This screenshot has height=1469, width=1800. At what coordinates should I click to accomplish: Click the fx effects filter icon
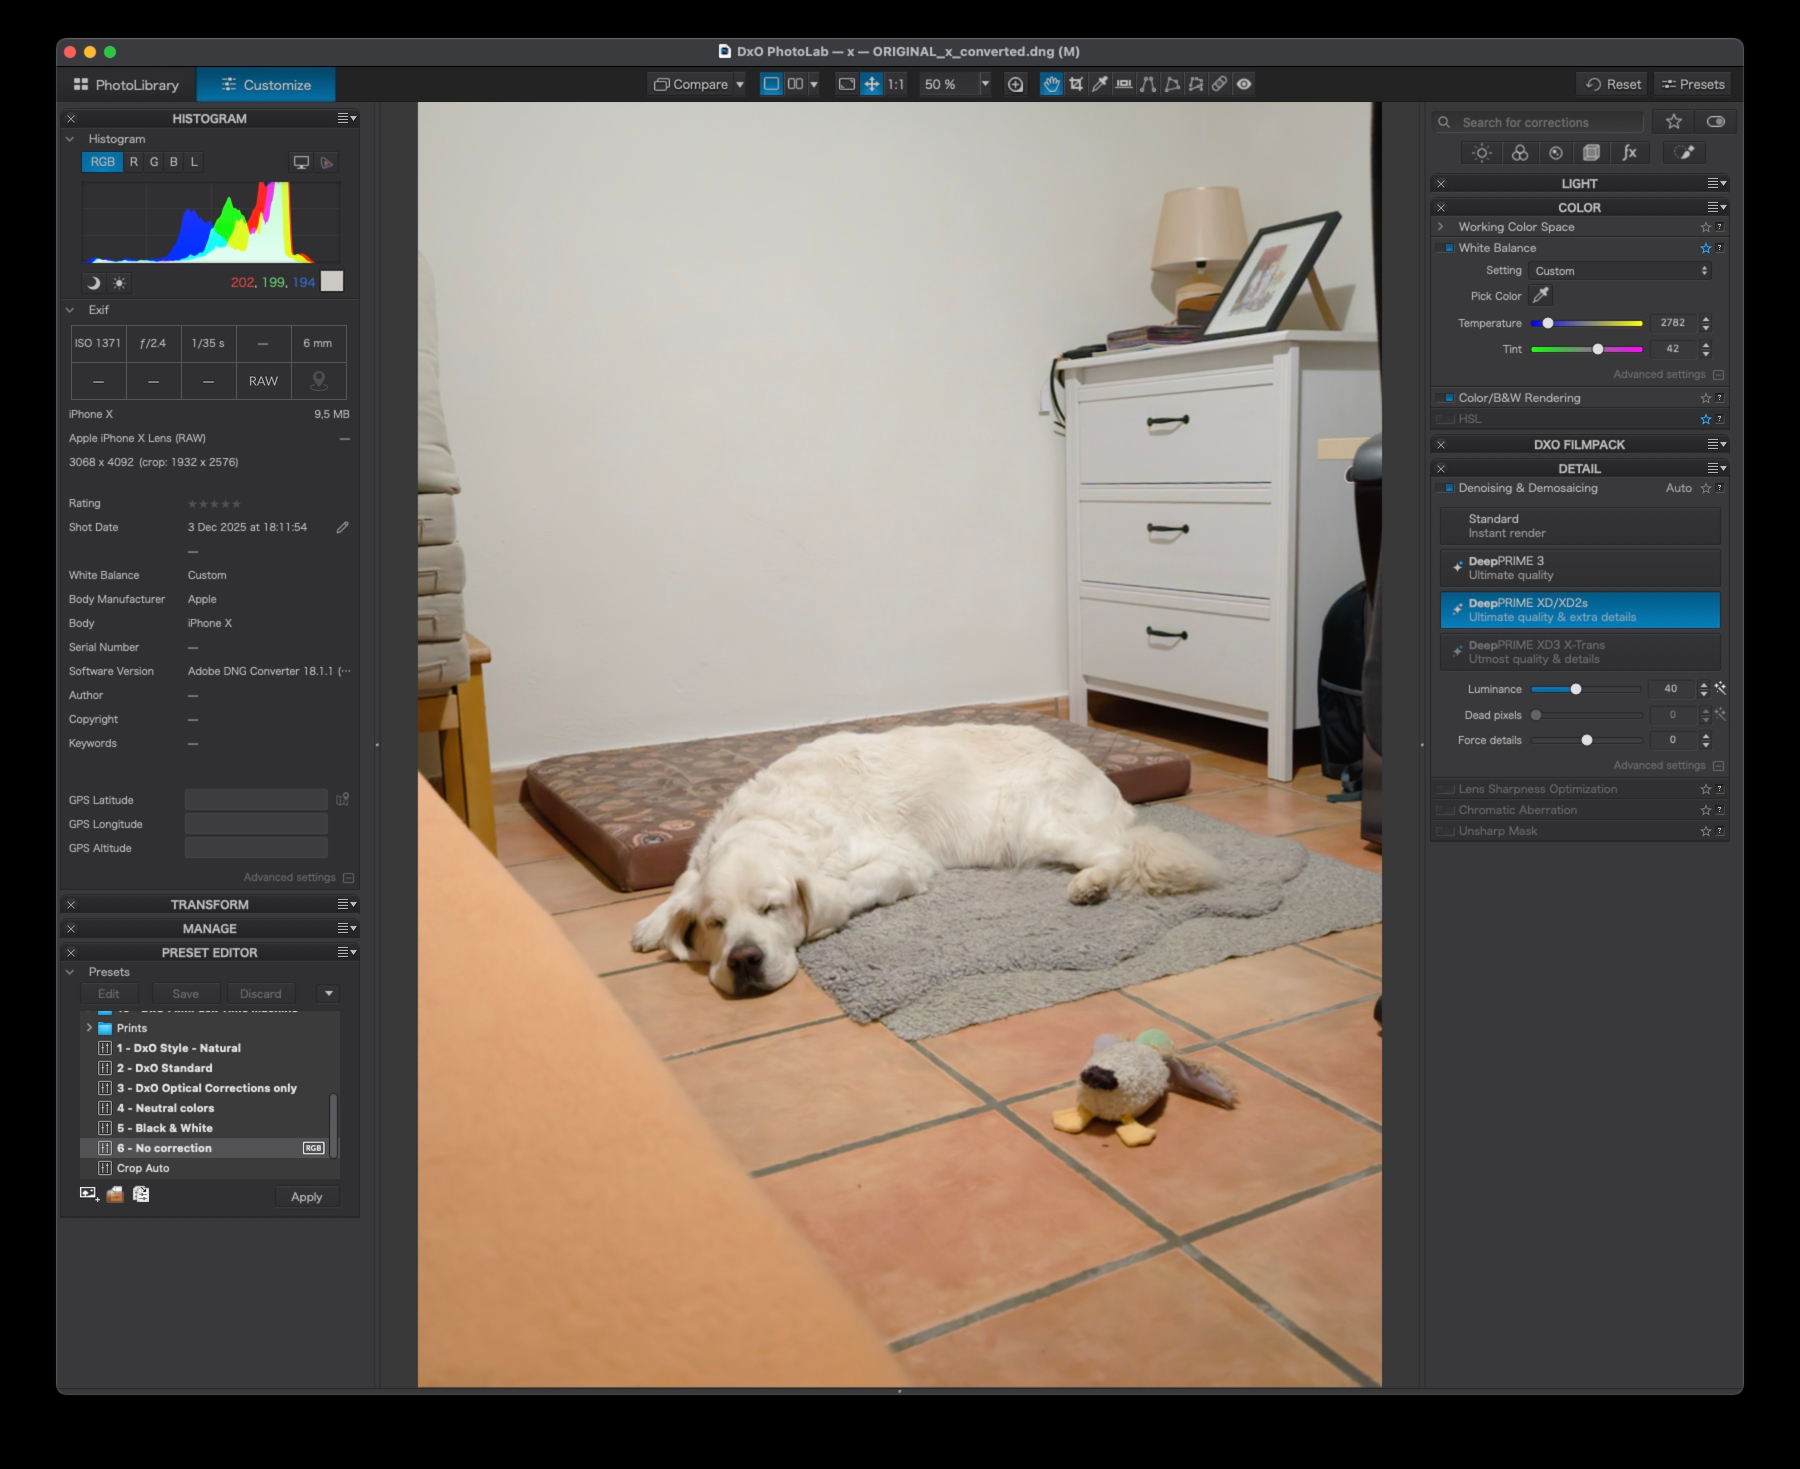point(1630,152)
